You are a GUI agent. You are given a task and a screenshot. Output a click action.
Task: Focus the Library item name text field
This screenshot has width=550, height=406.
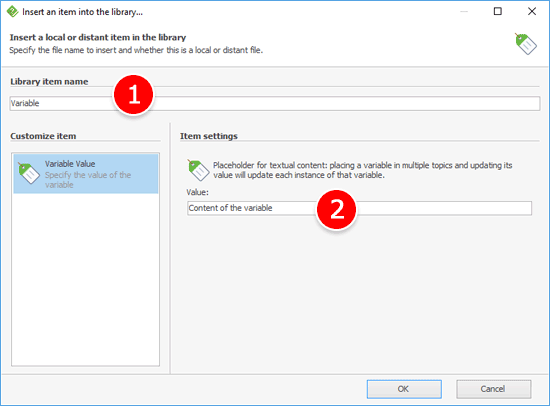pyautogui.click(x=275, y=104)
